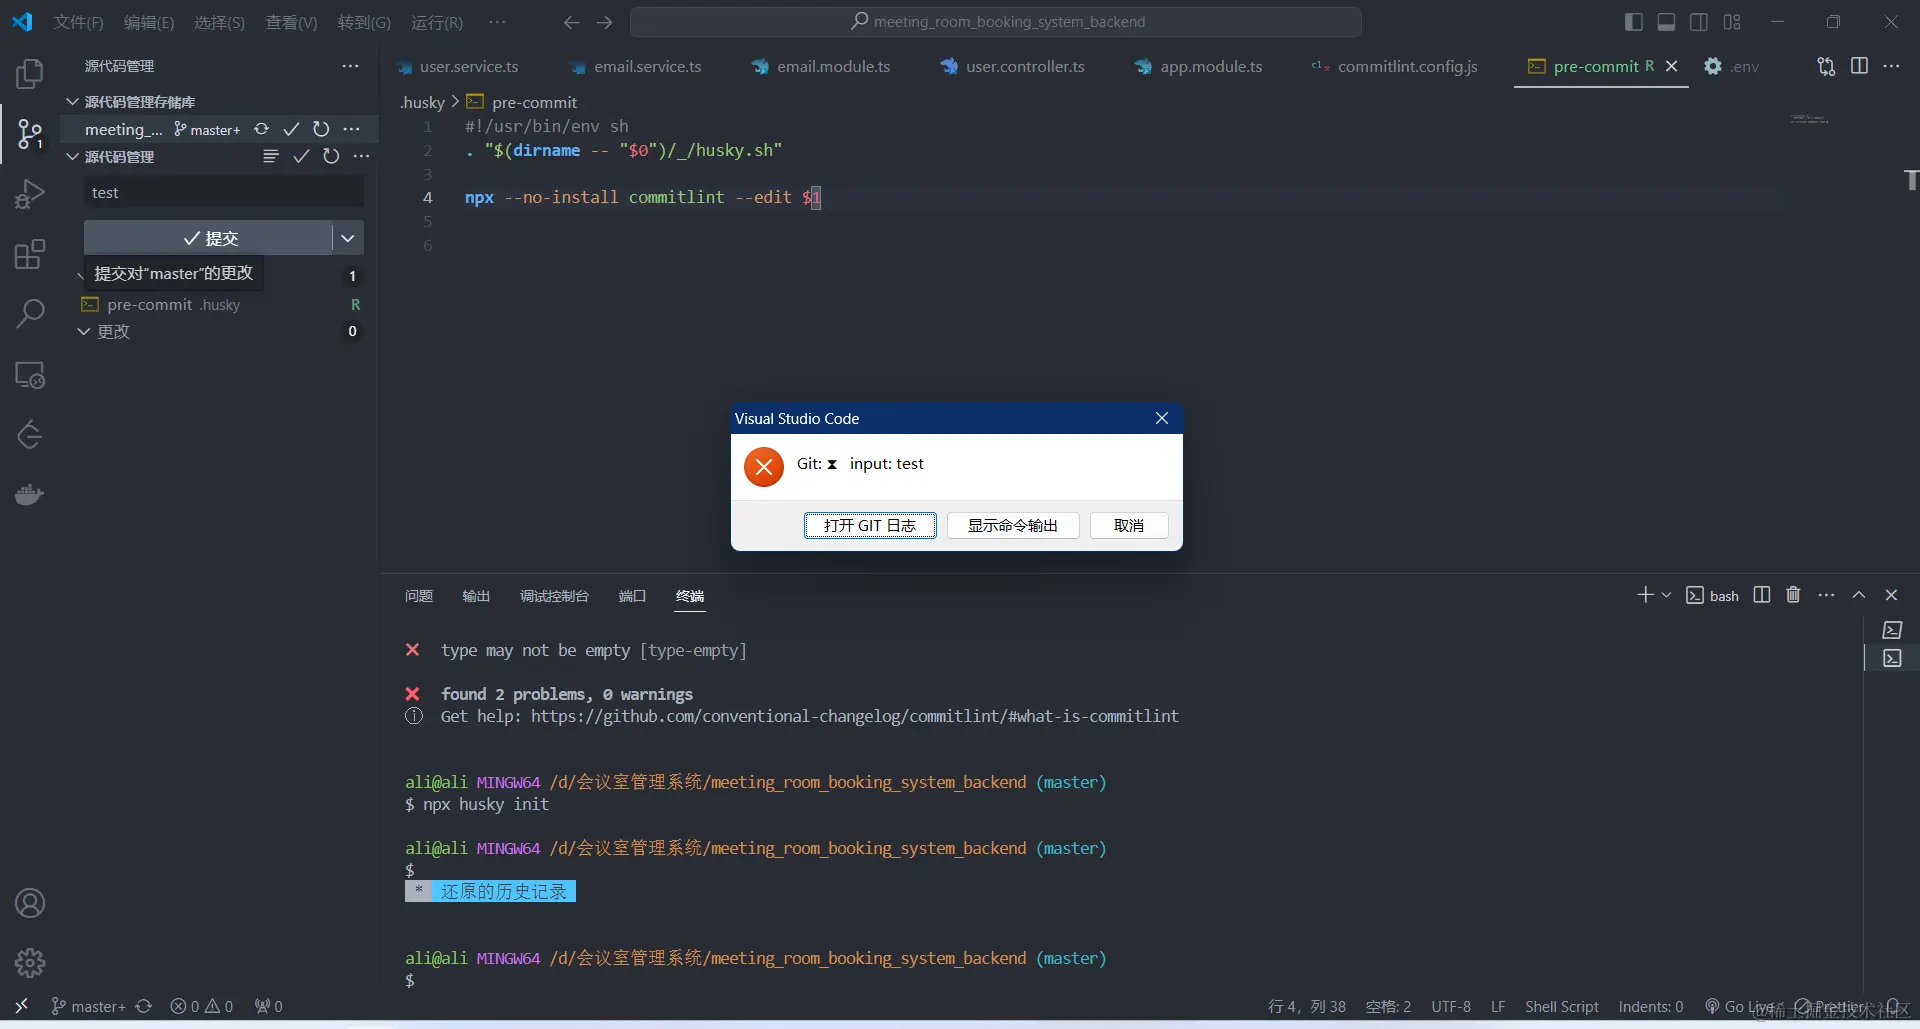Switch to 输出 output panel tab
Viewport: 1920px width, 1029px height.
tap(476, 596)
